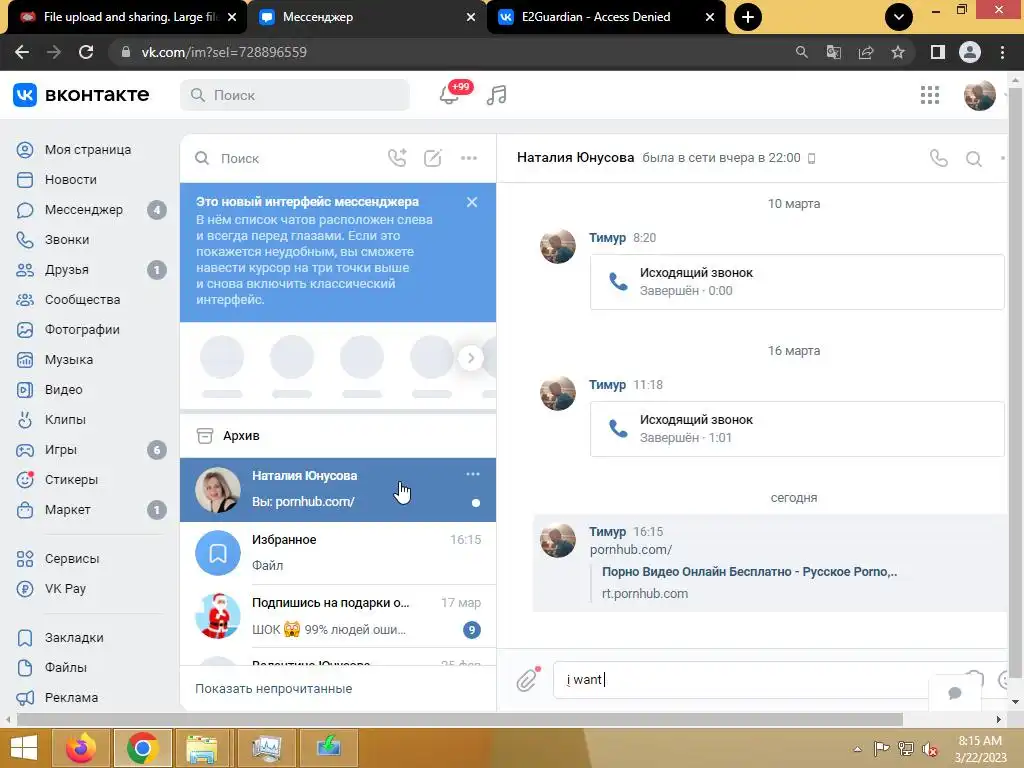Click Показать непрочитанные

(274, 688)
